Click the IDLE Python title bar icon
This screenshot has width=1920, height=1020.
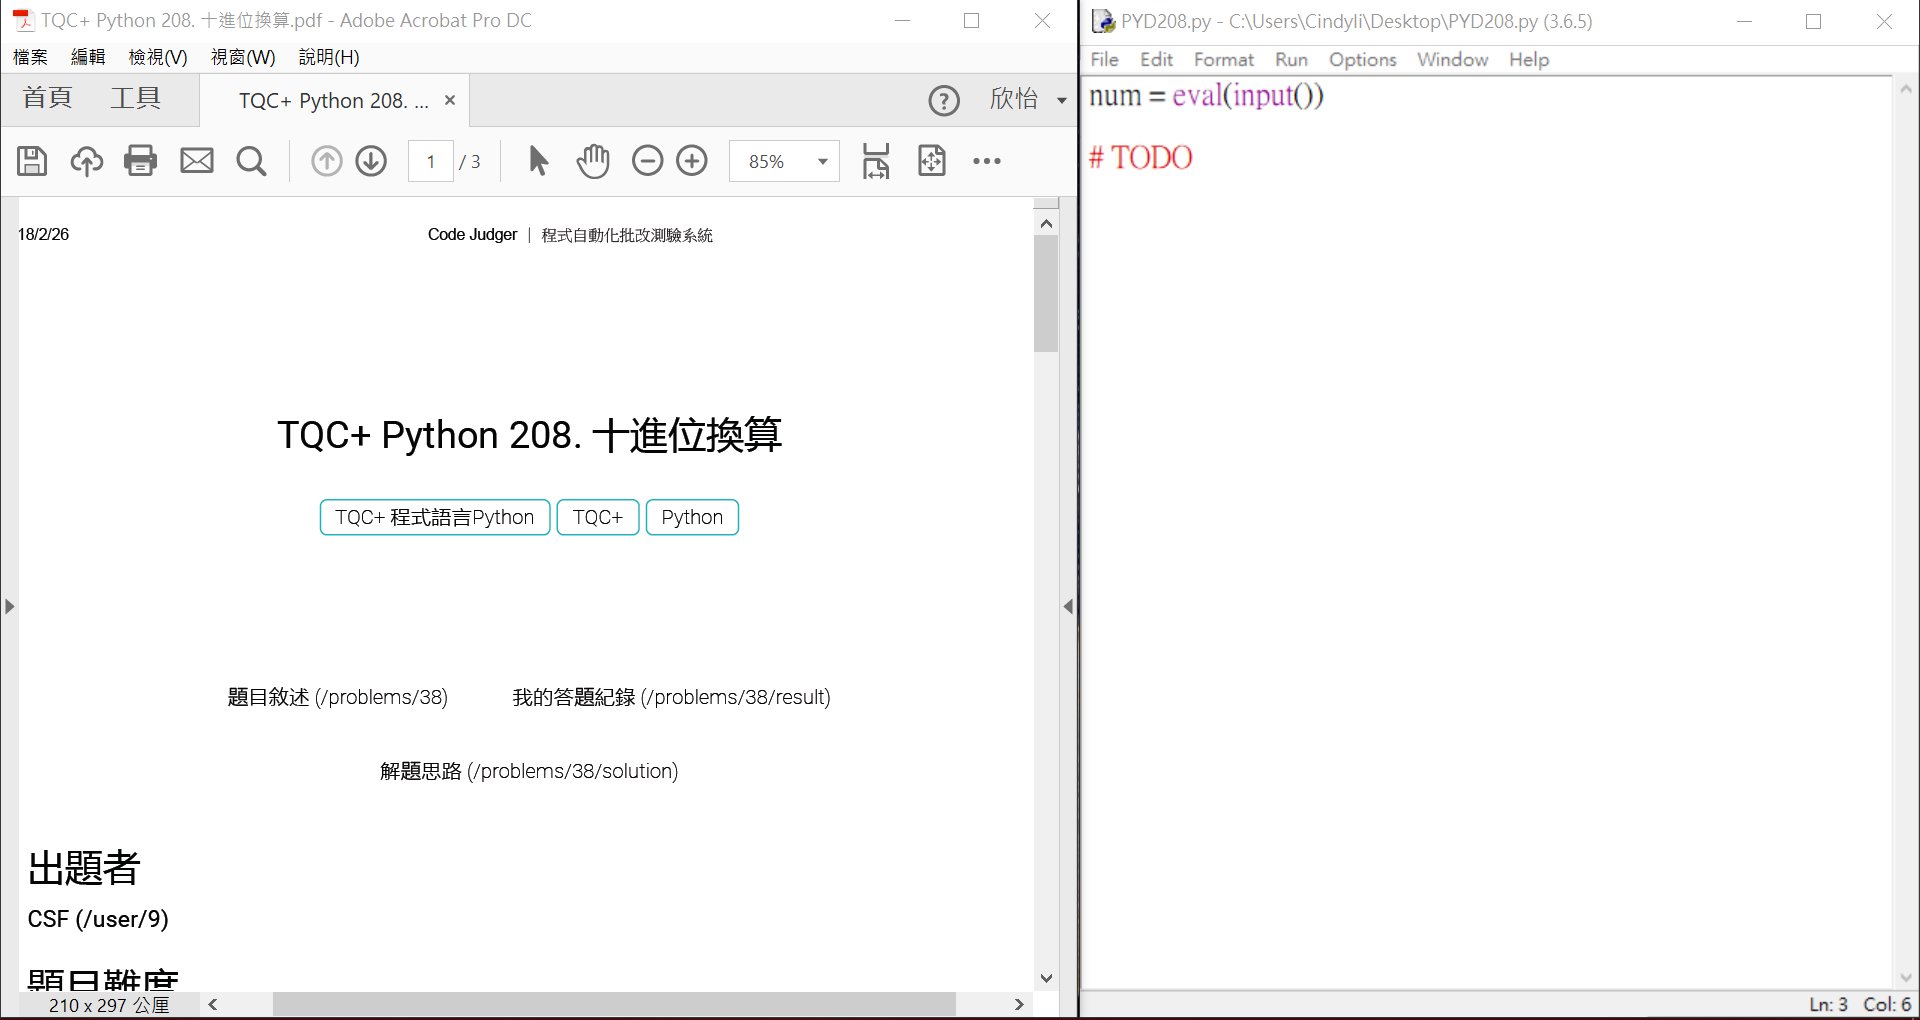pos(1103,21)
